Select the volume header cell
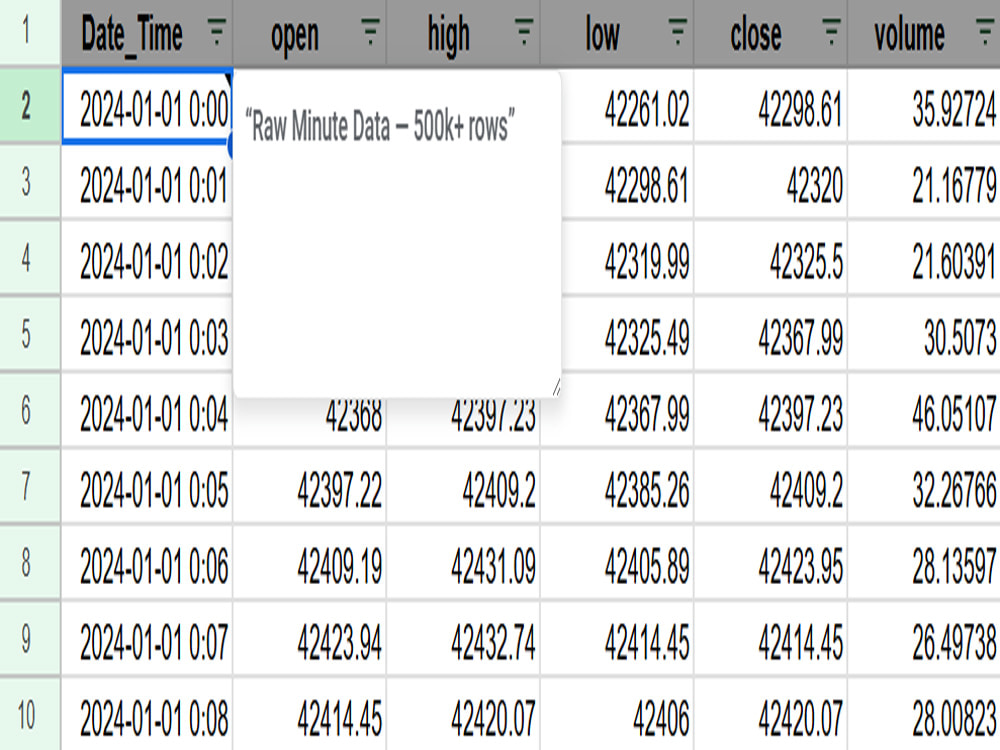Image resolution: width=1000 pixels, height=750 pixels. pyautogui.click(x=924, y=33)
